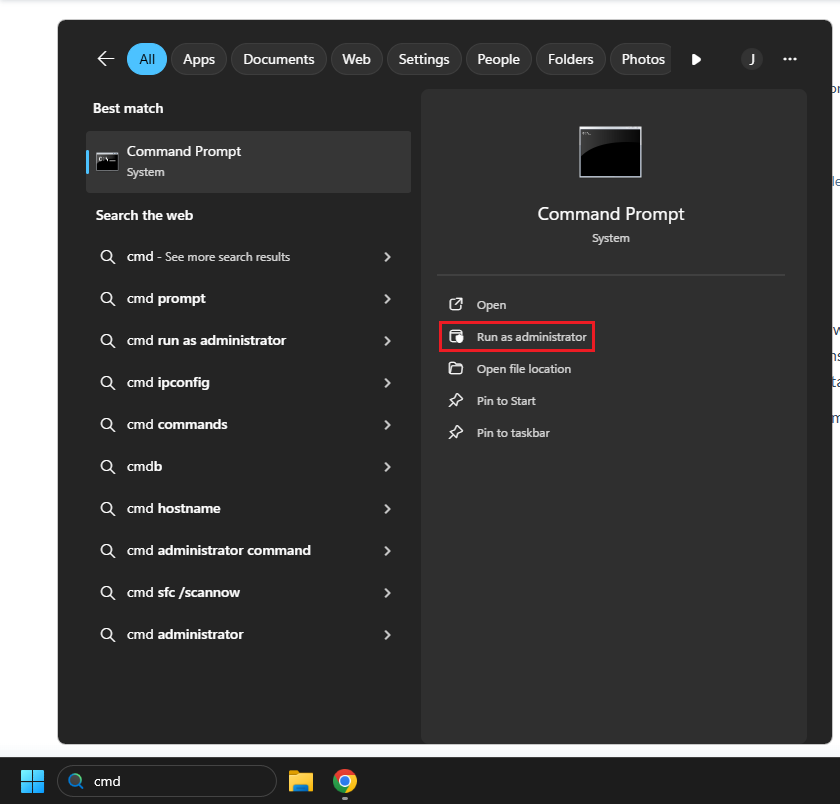The height and width of the screenshot is (804, 840).
Task: Open the Start menu from the taskbar
Action: (x=31, y=780)
